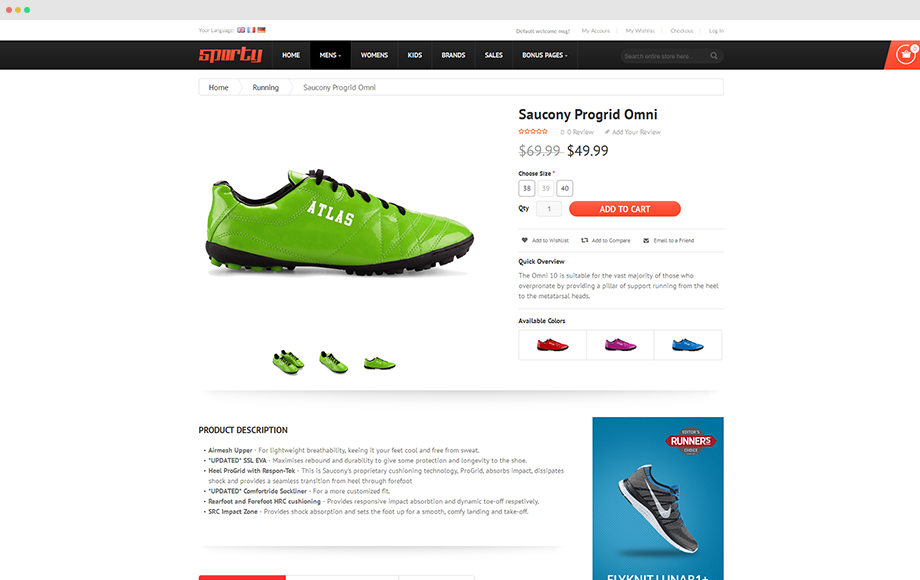This screenshot has height=580, width=920.
Task: Select the UK English language flag
Action: (x=241, y=30)
